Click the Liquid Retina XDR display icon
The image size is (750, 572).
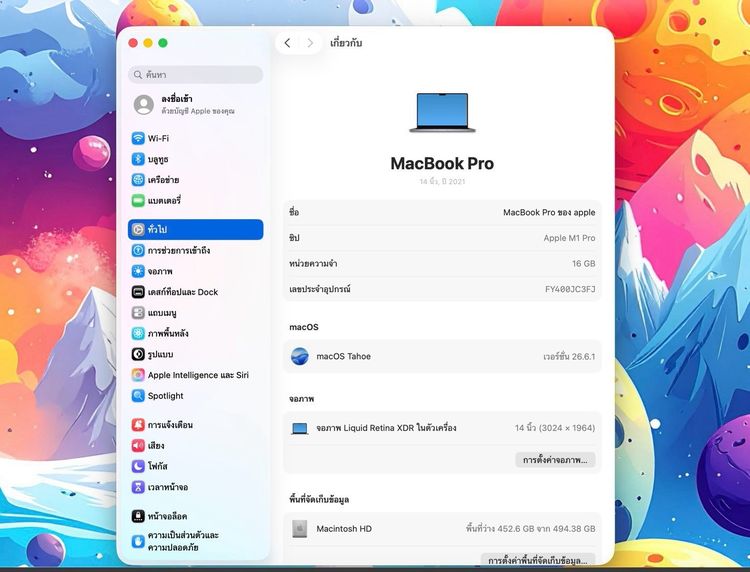tap(300, 428)
